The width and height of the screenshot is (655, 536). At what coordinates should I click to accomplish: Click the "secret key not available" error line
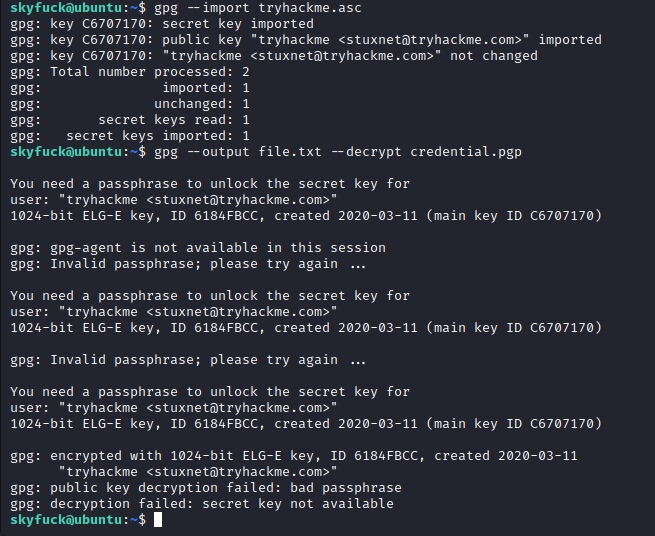[x=201, y=504]
